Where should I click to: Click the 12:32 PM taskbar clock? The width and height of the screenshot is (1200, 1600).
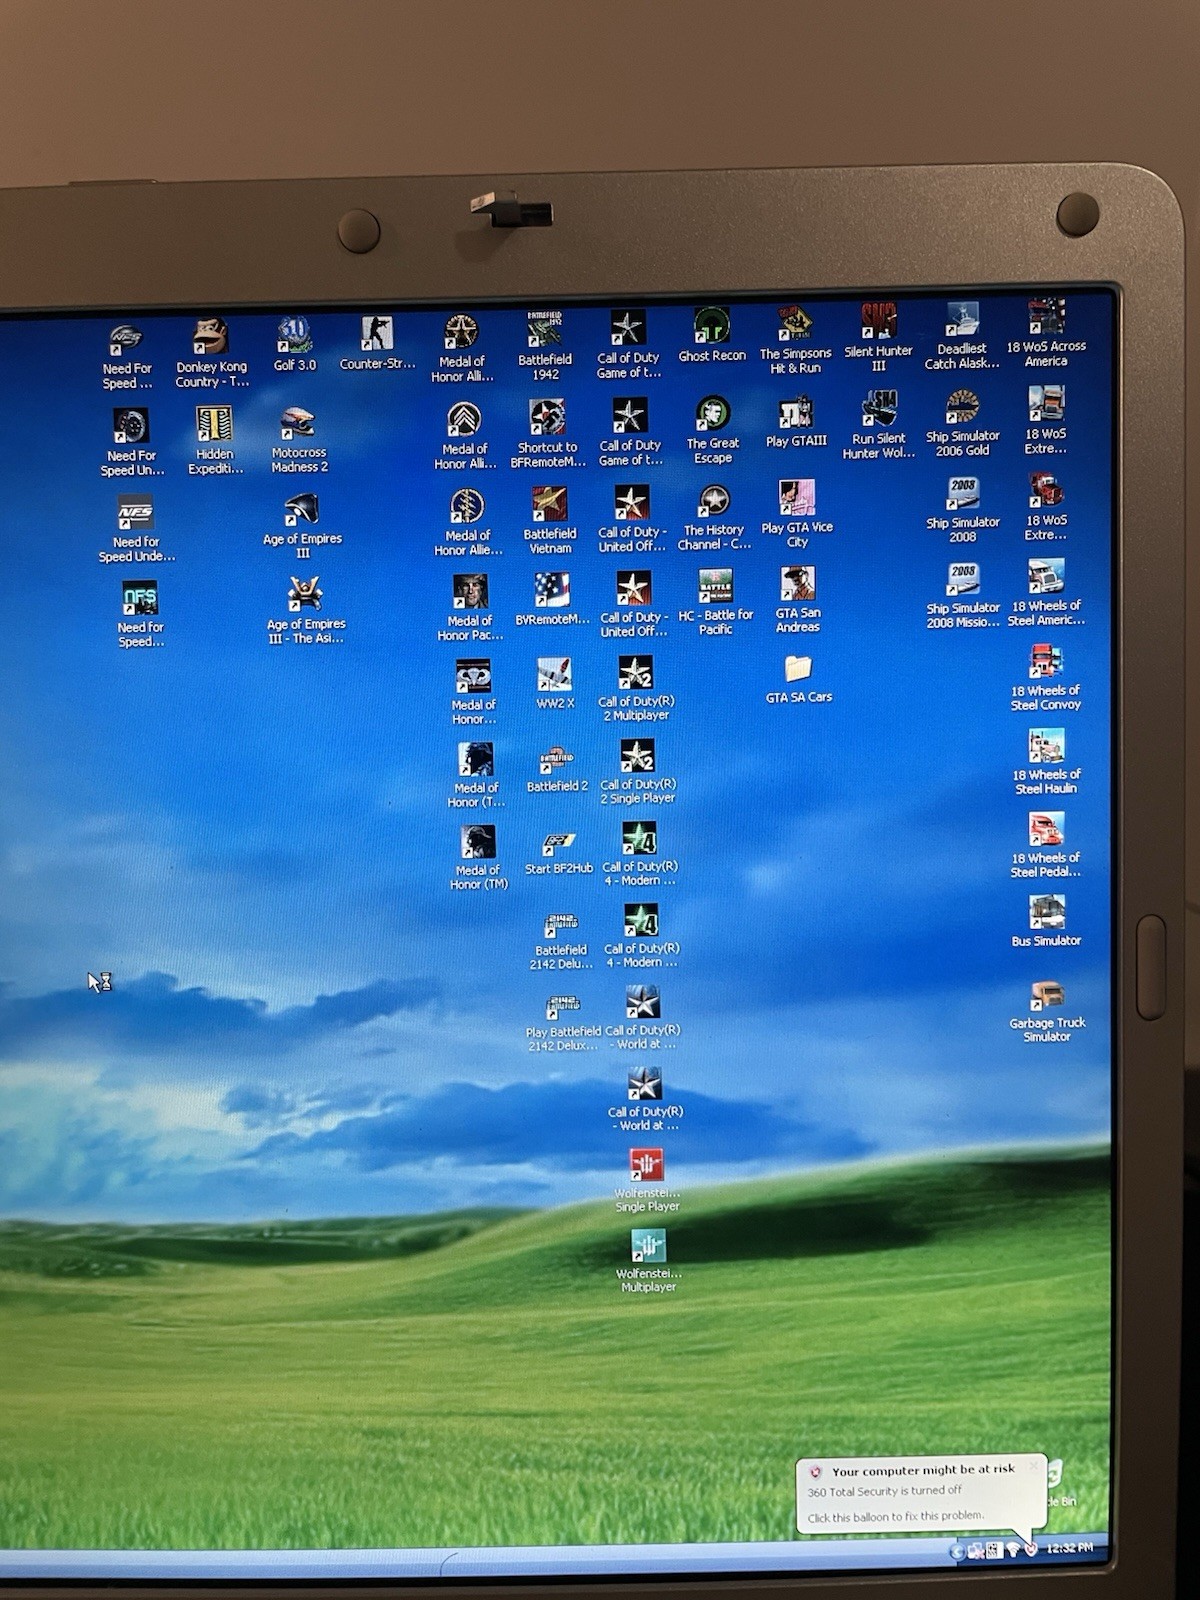1069,1548
